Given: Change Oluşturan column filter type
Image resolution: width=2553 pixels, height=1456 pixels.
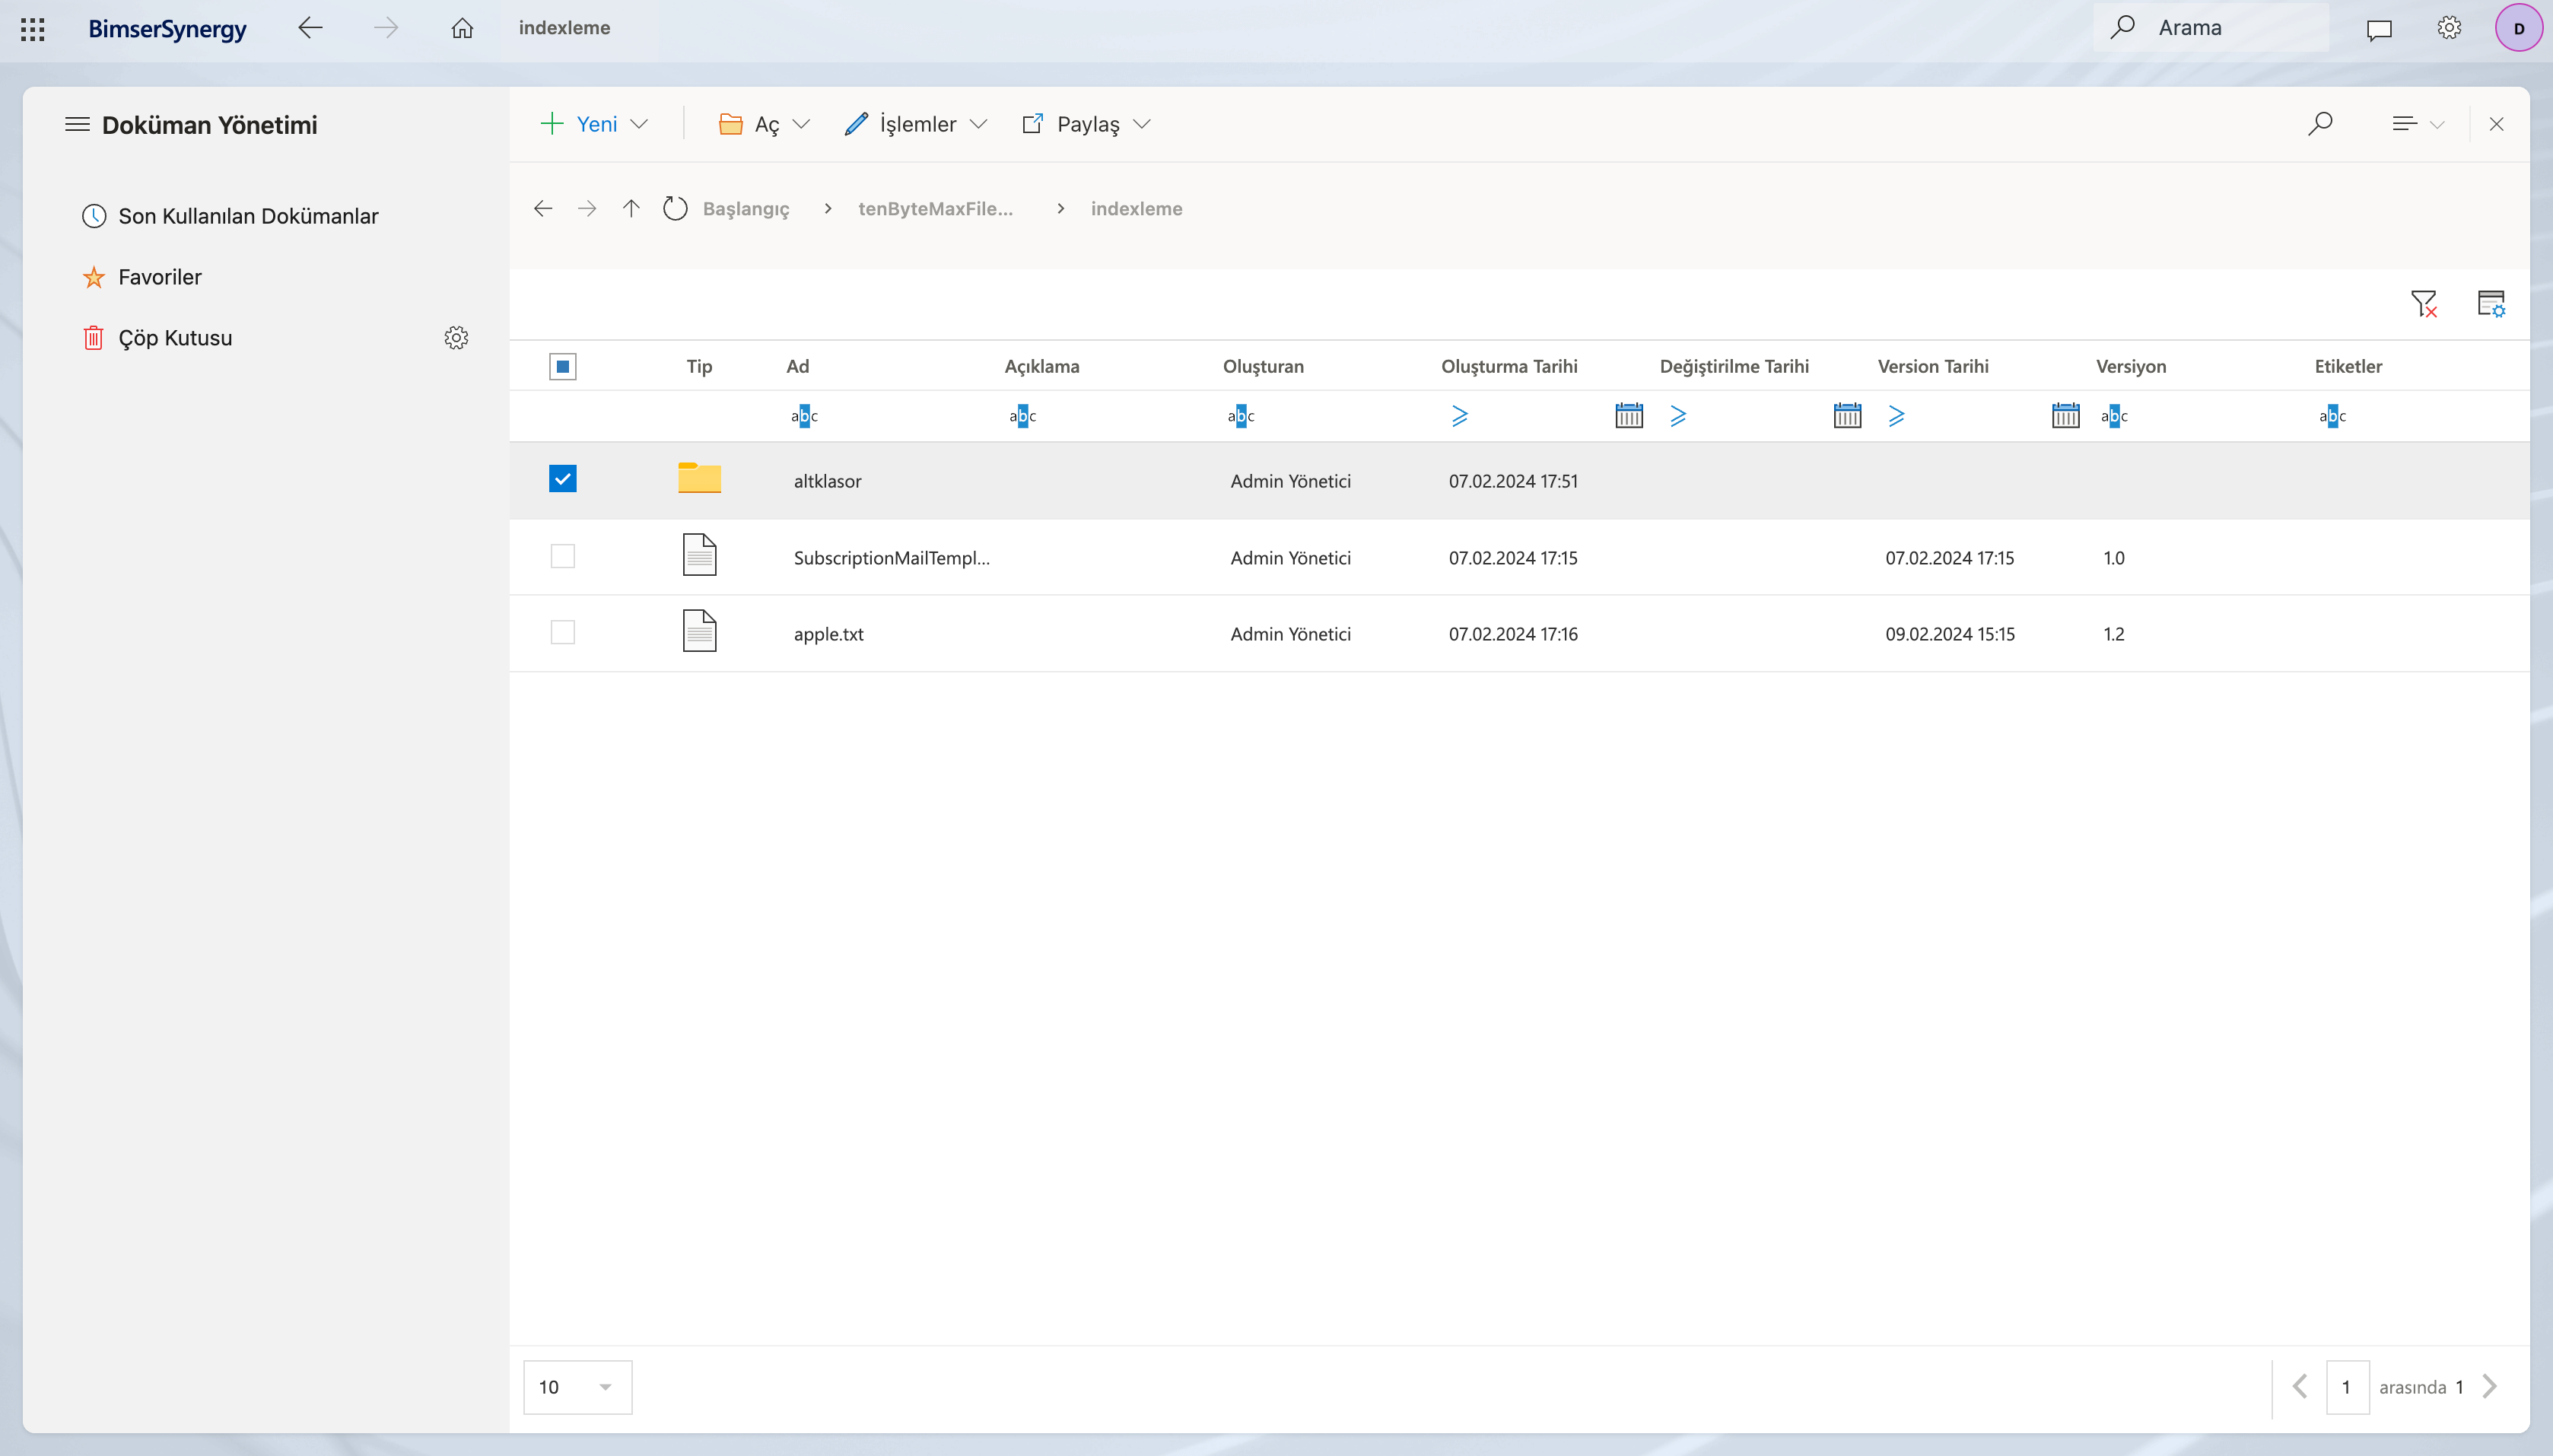Looking at the screenshot, I should pos(1240,416).
